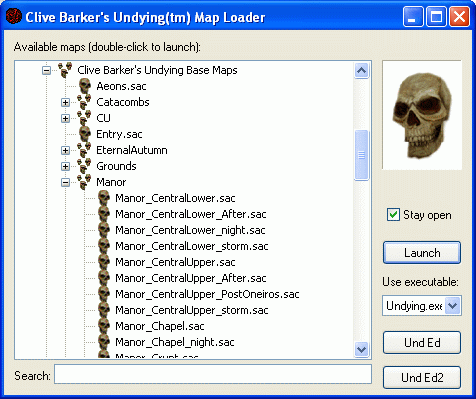Click into the Search input field

[x=213, y=374]
